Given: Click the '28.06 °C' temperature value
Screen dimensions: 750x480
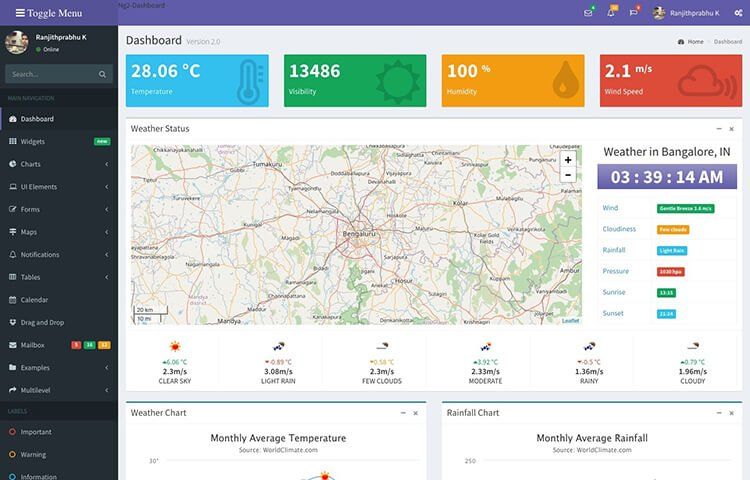Looking at the screenshot, I should [165, 71].
